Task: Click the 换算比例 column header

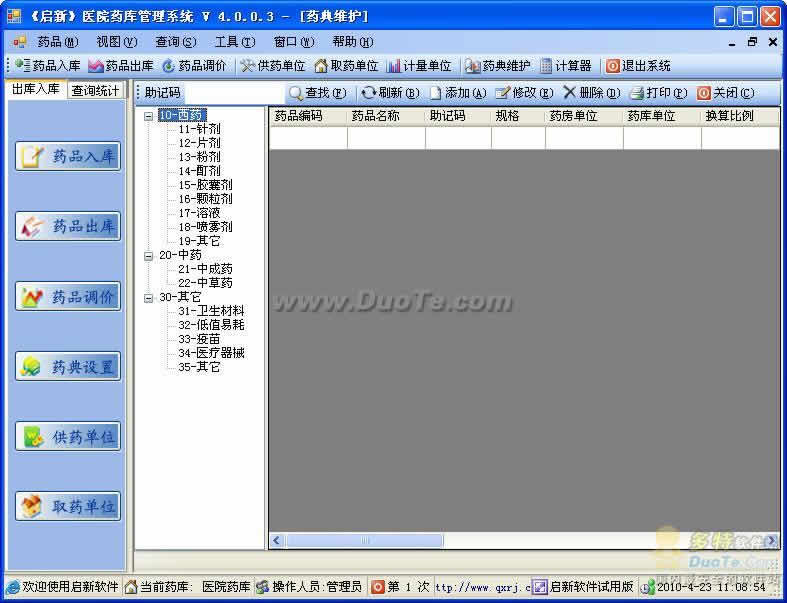Action: pos(740,116)
